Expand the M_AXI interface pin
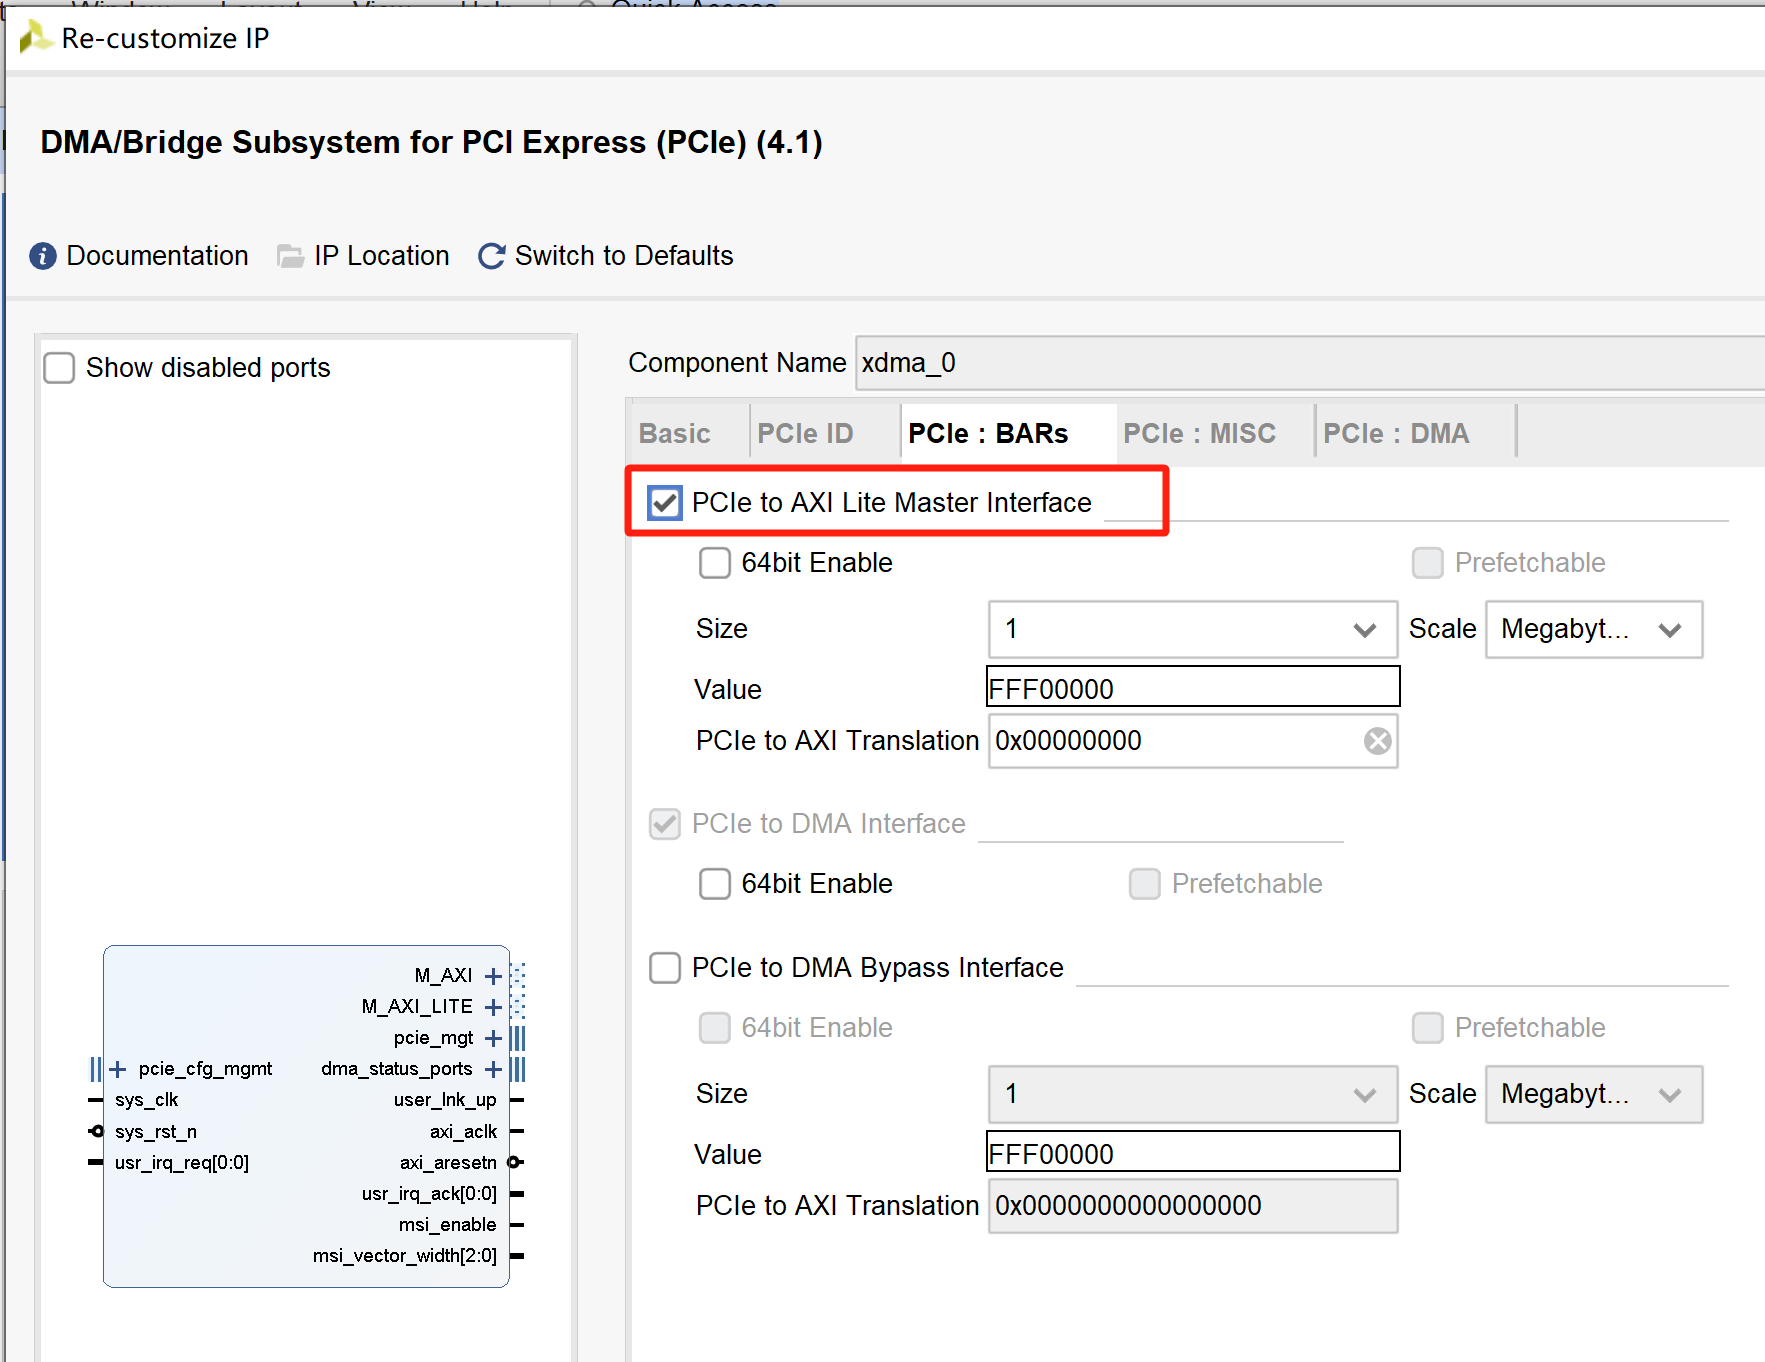The width and height of the screenshot is (1765, 1362). (x=492, y=975)
